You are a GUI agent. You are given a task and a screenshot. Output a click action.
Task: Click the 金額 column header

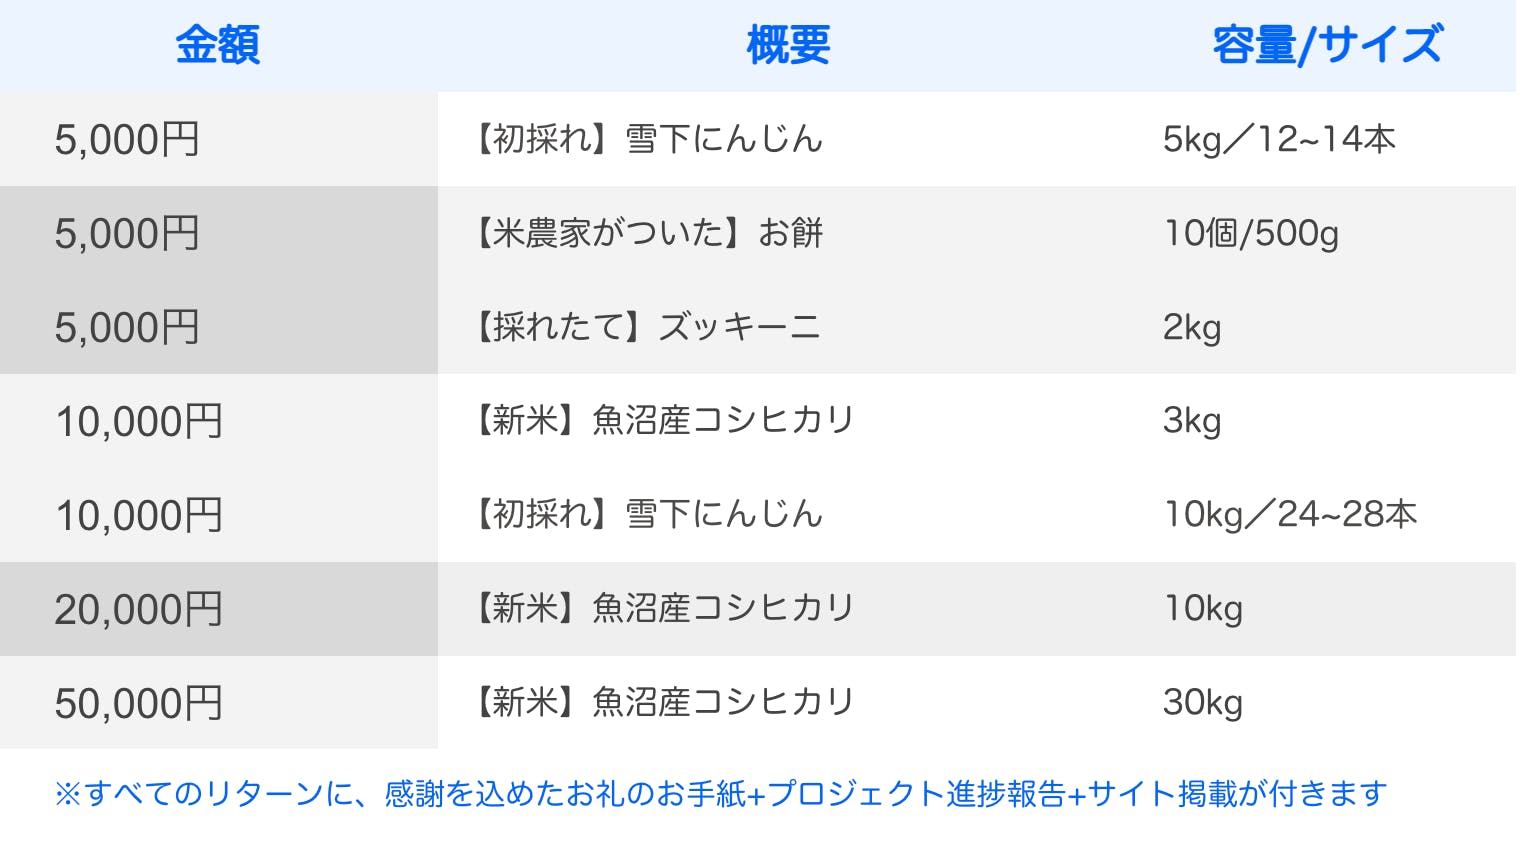tap(218, 45)
